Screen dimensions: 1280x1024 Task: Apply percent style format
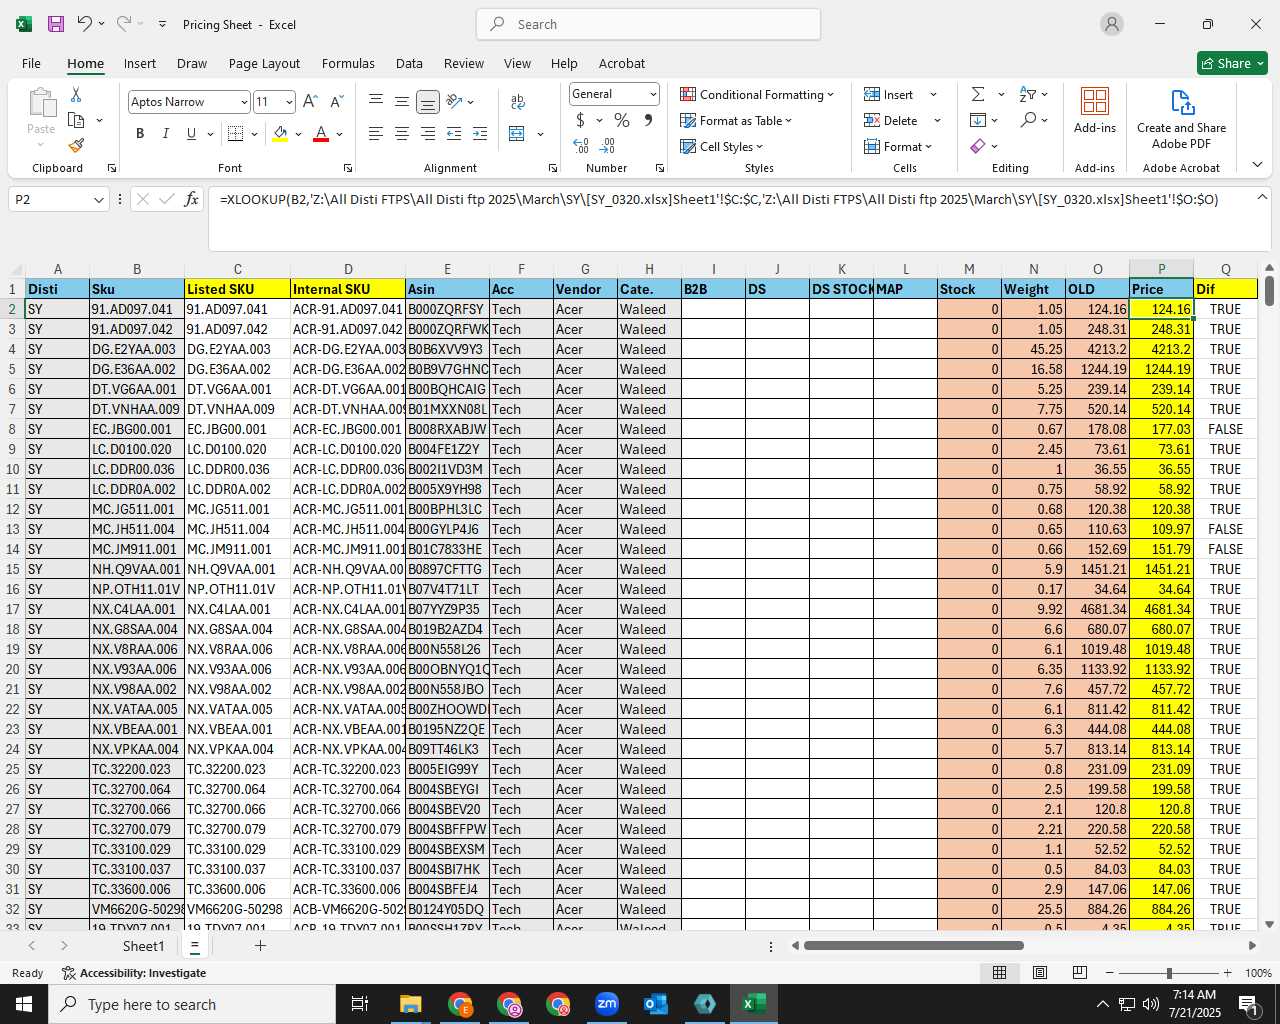pos(622,120)
